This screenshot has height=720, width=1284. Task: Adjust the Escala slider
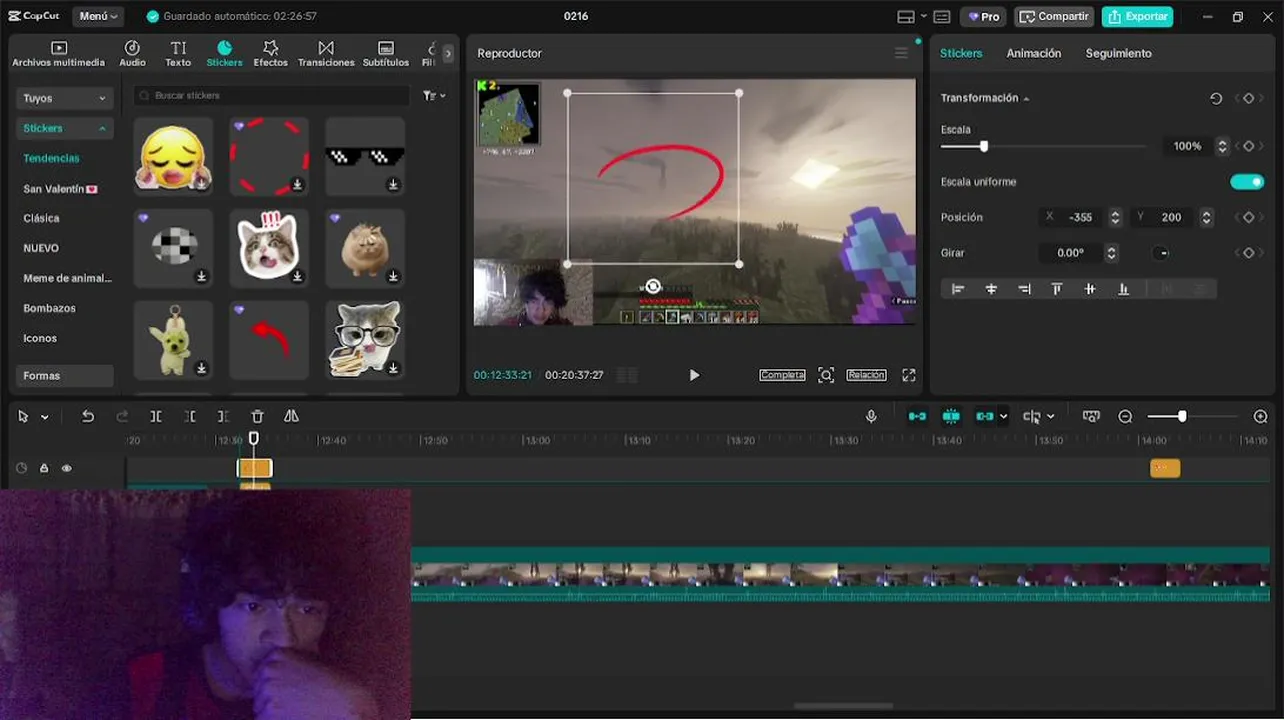[984, 146]
